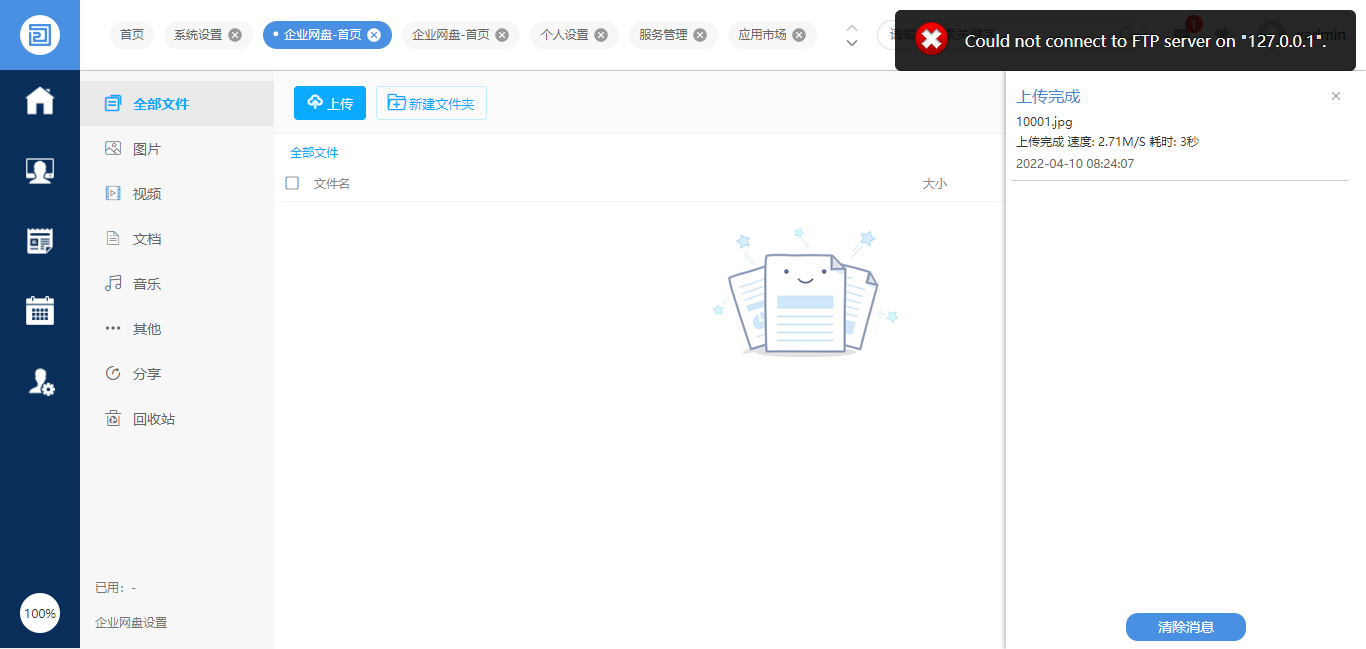
Task: Close the 服务管理 tab
Action: coord(700,35)
